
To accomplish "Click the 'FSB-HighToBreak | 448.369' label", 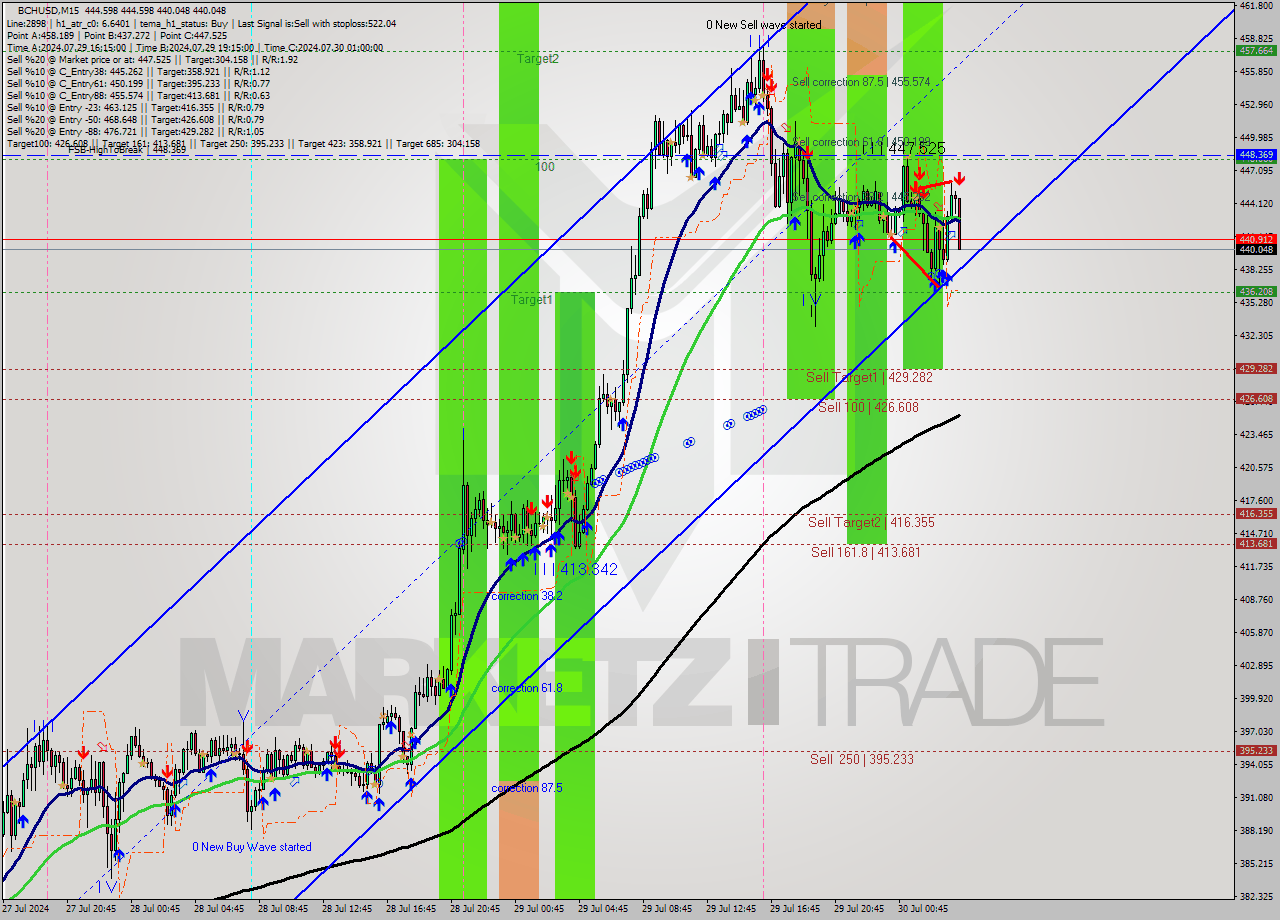I will point(127,150).
